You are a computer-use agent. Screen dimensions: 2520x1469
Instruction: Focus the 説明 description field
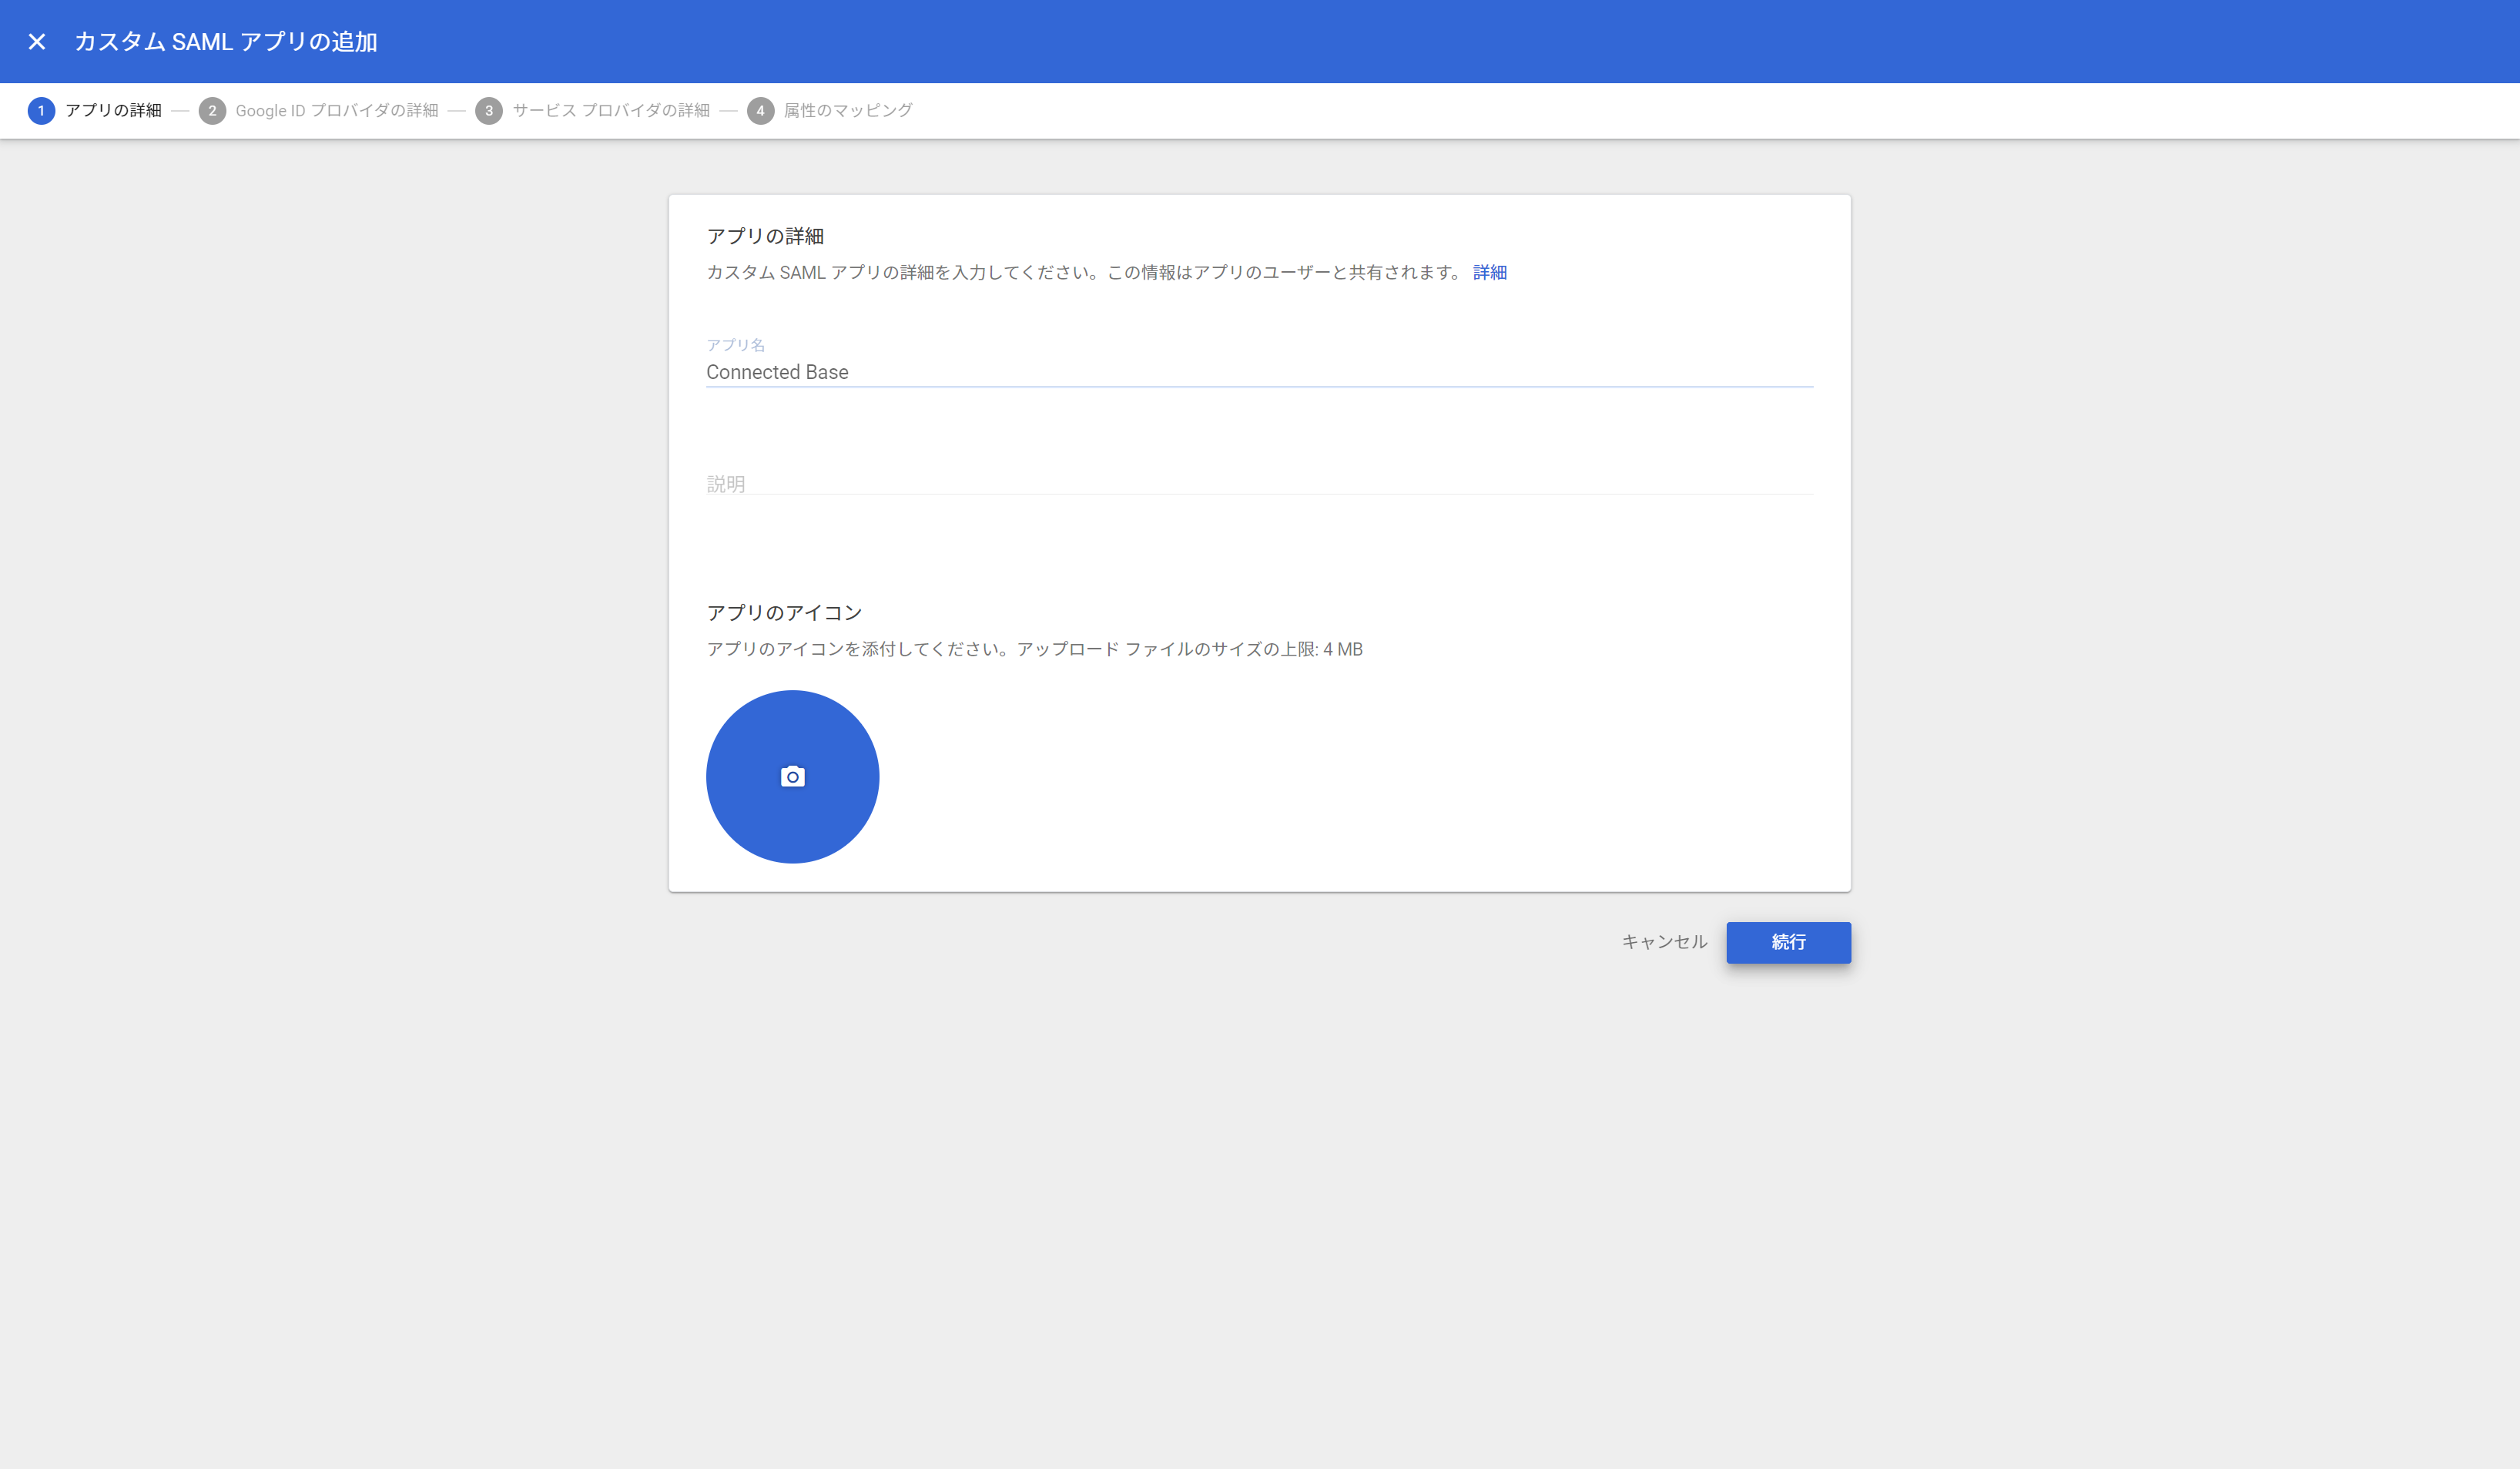click(1259, 483)
